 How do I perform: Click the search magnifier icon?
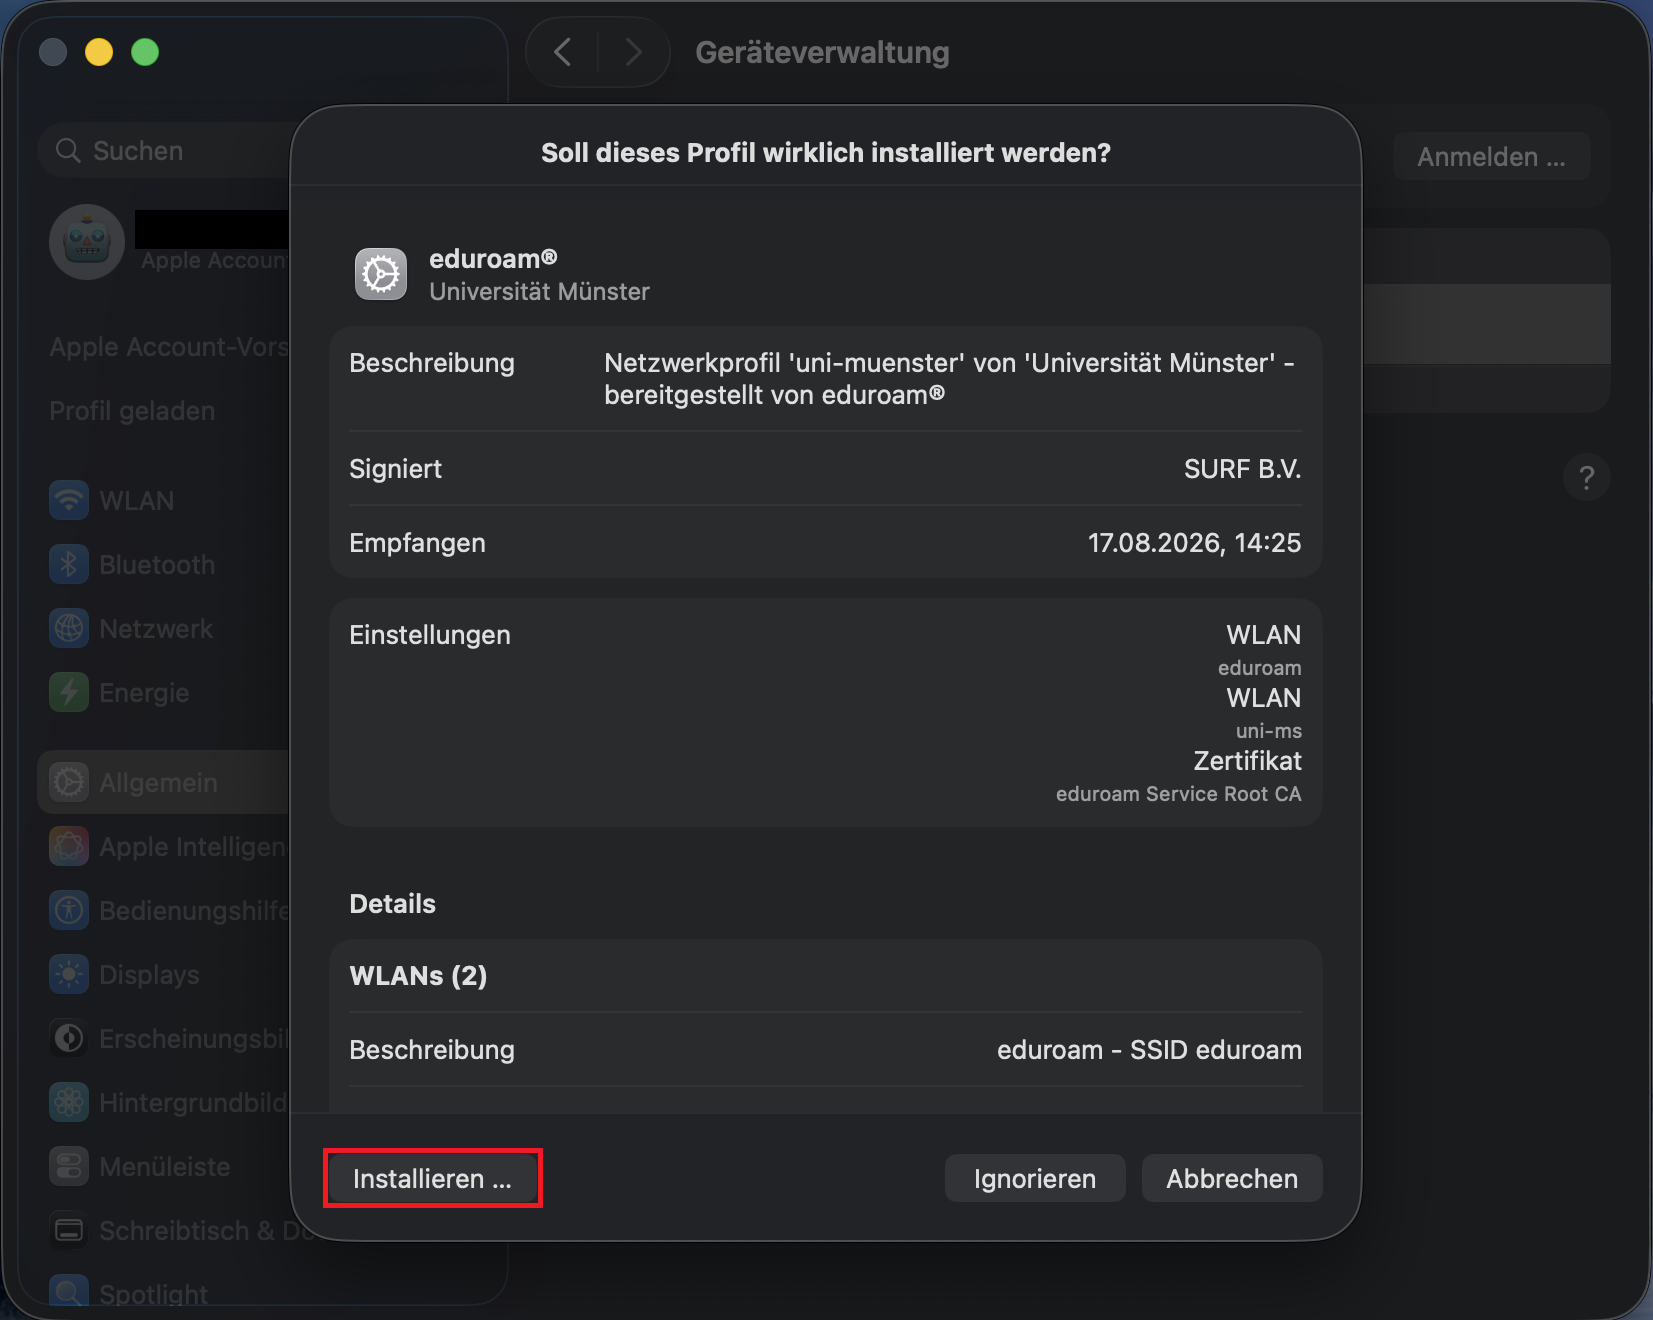click(68, 151)
